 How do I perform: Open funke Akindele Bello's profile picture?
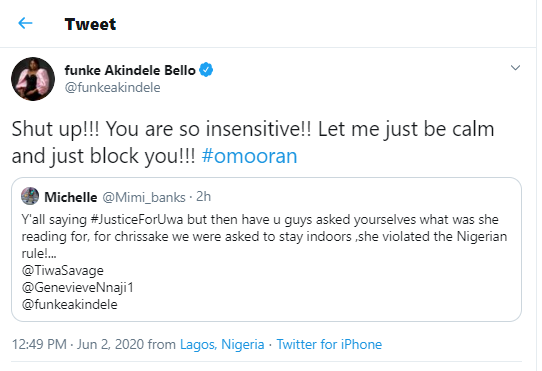(33, 79)
